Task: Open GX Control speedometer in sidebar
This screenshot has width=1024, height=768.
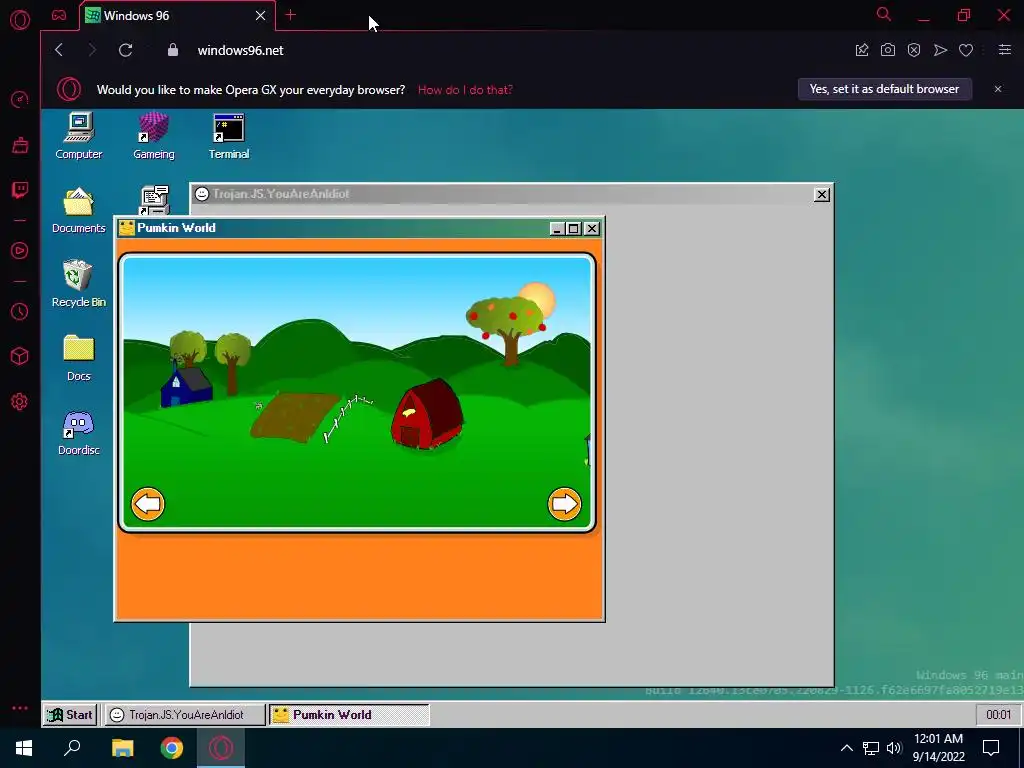Action: click(20, 99)
